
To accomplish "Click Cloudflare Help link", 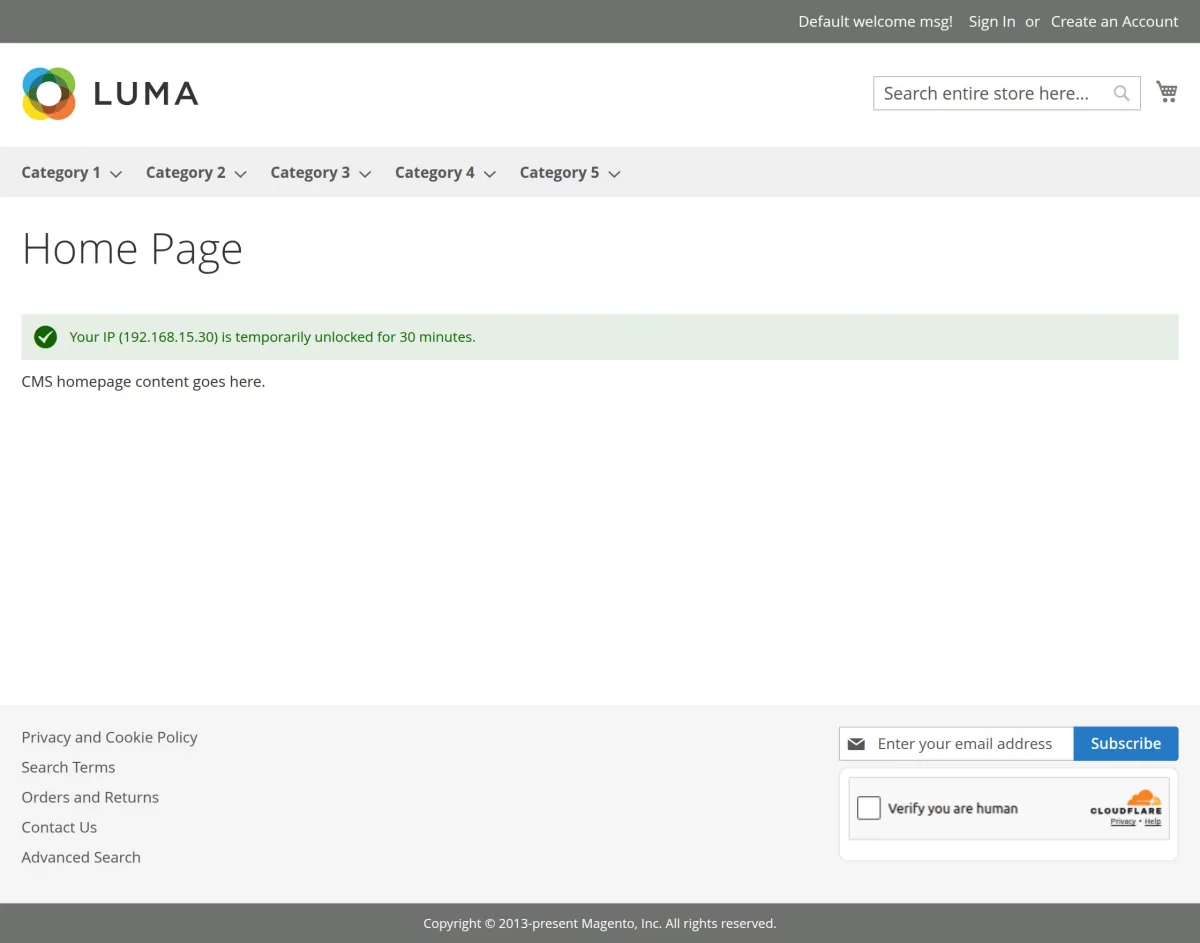I will point(1153,822).
